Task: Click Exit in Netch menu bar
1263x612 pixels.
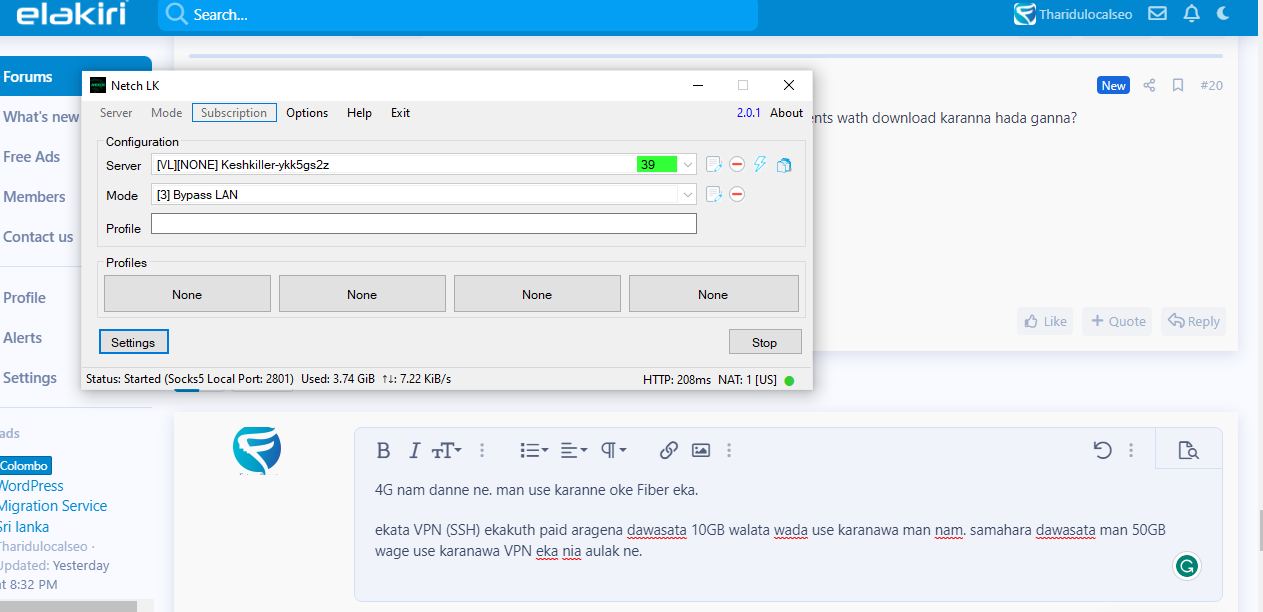Action: click(x=400, y=113)
